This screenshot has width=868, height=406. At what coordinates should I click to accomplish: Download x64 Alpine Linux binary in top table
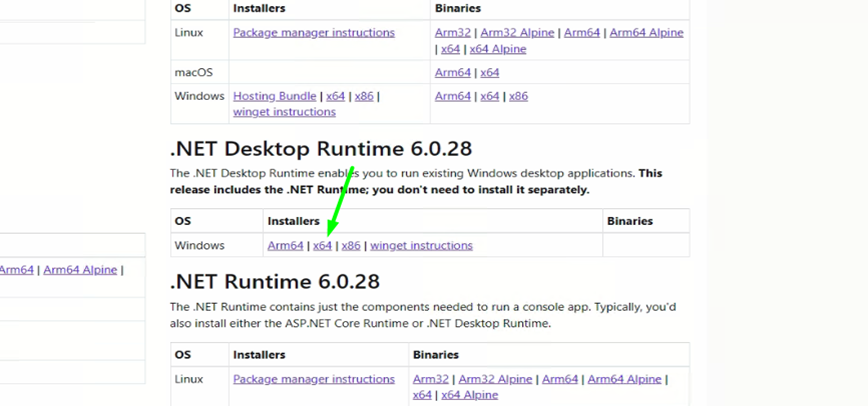[498, 49]
